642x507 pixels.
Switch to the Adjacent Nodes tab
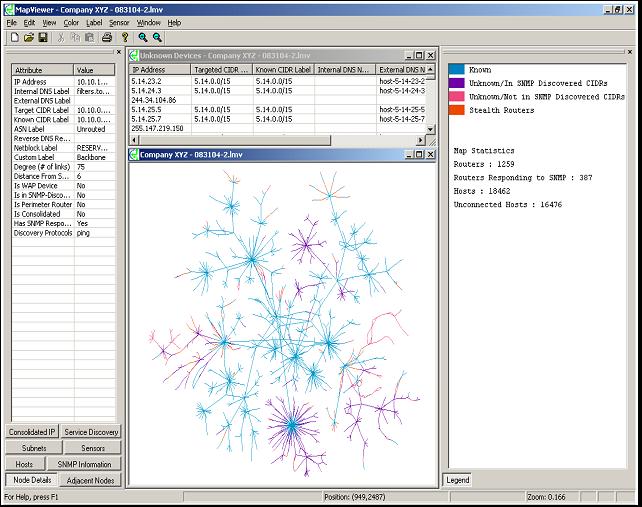[91, 481]
